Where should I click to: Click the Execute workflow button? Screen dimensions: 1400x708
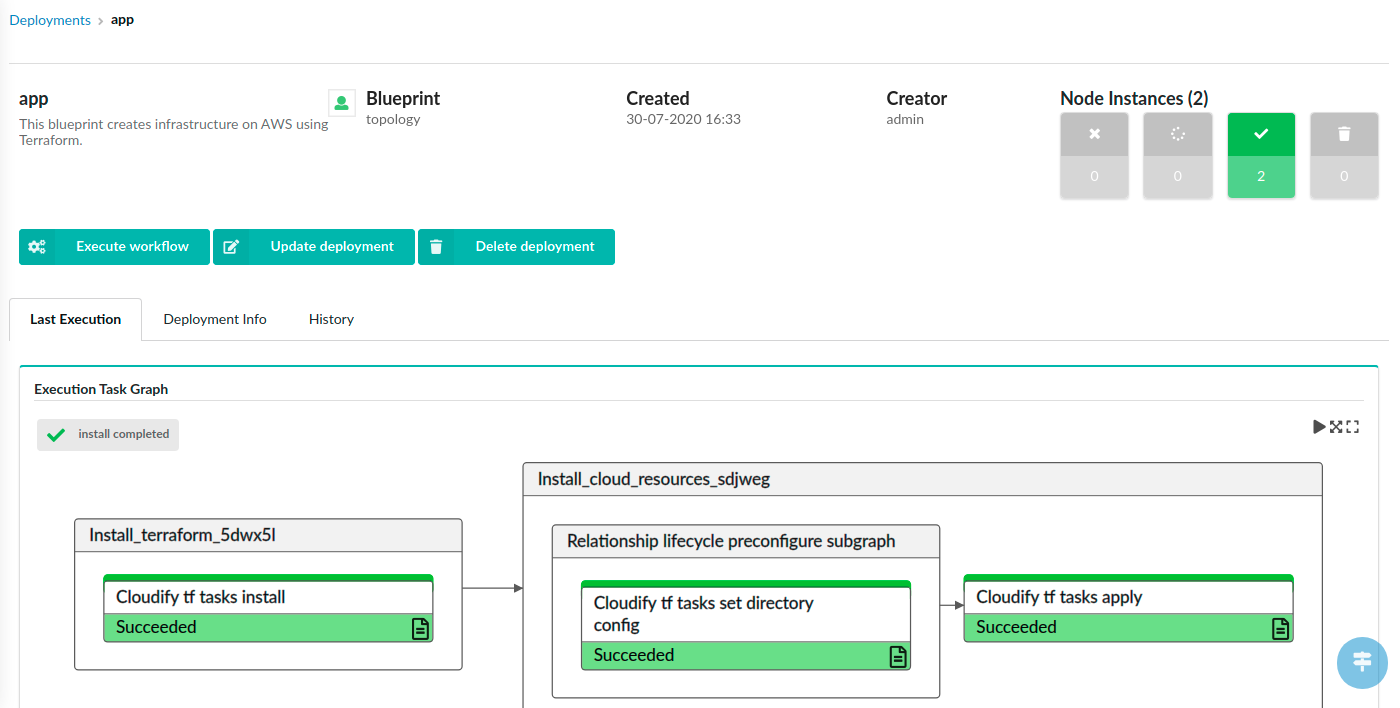tap(114, 247)
